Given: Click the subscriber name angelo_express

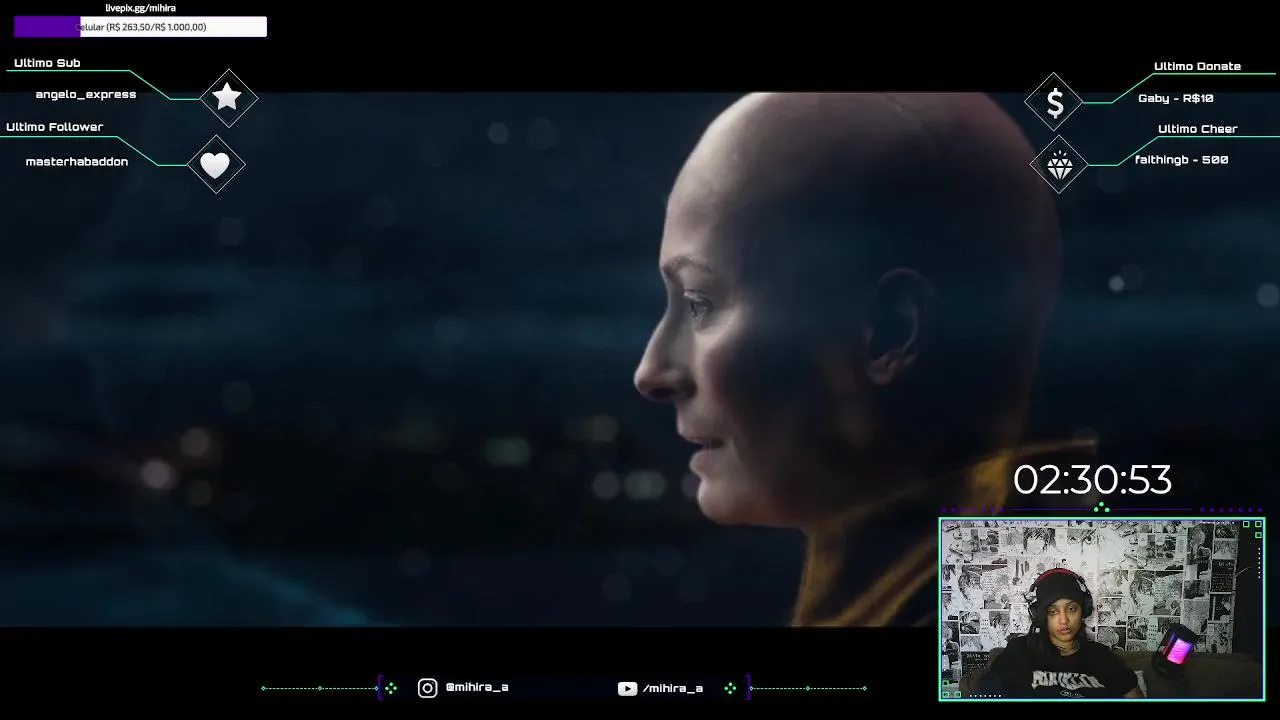Looking at the screenshot, I should coord(86,94).
